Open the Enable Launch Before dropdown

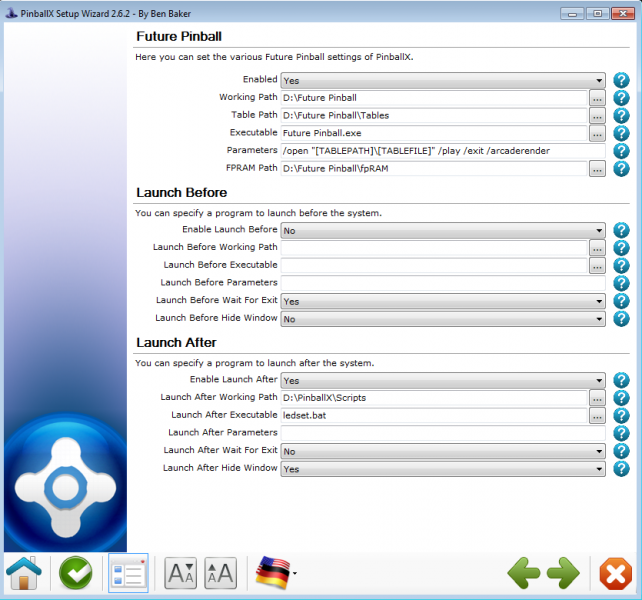(x=443, y=230)
